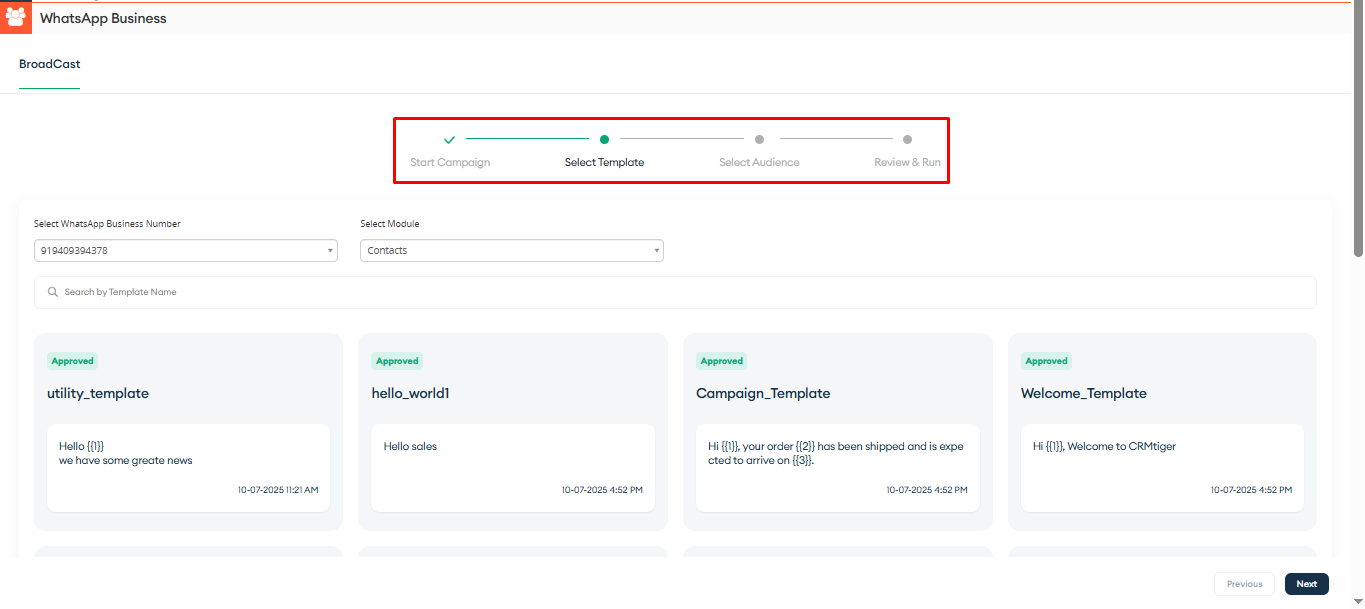Click 'we have some greate news' text
Image resolution: width=1365 pixels, height=609 pixels.
126,460
